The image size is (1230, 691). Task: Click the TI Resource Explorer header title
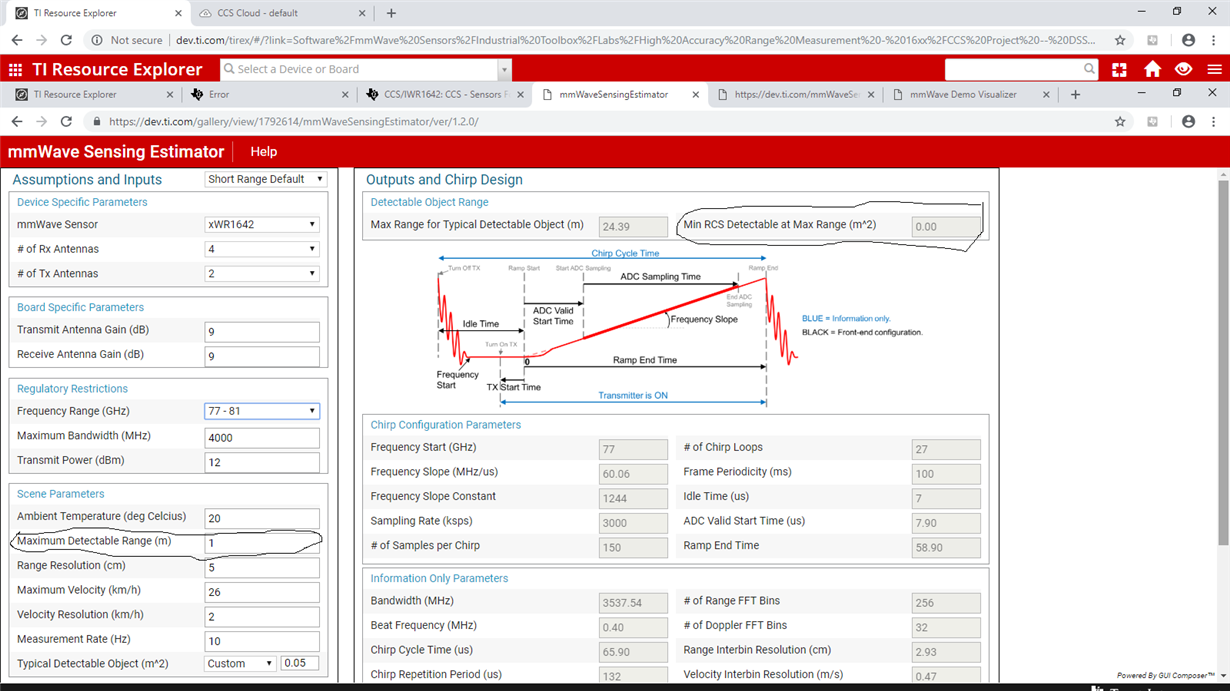click(117, 69)
